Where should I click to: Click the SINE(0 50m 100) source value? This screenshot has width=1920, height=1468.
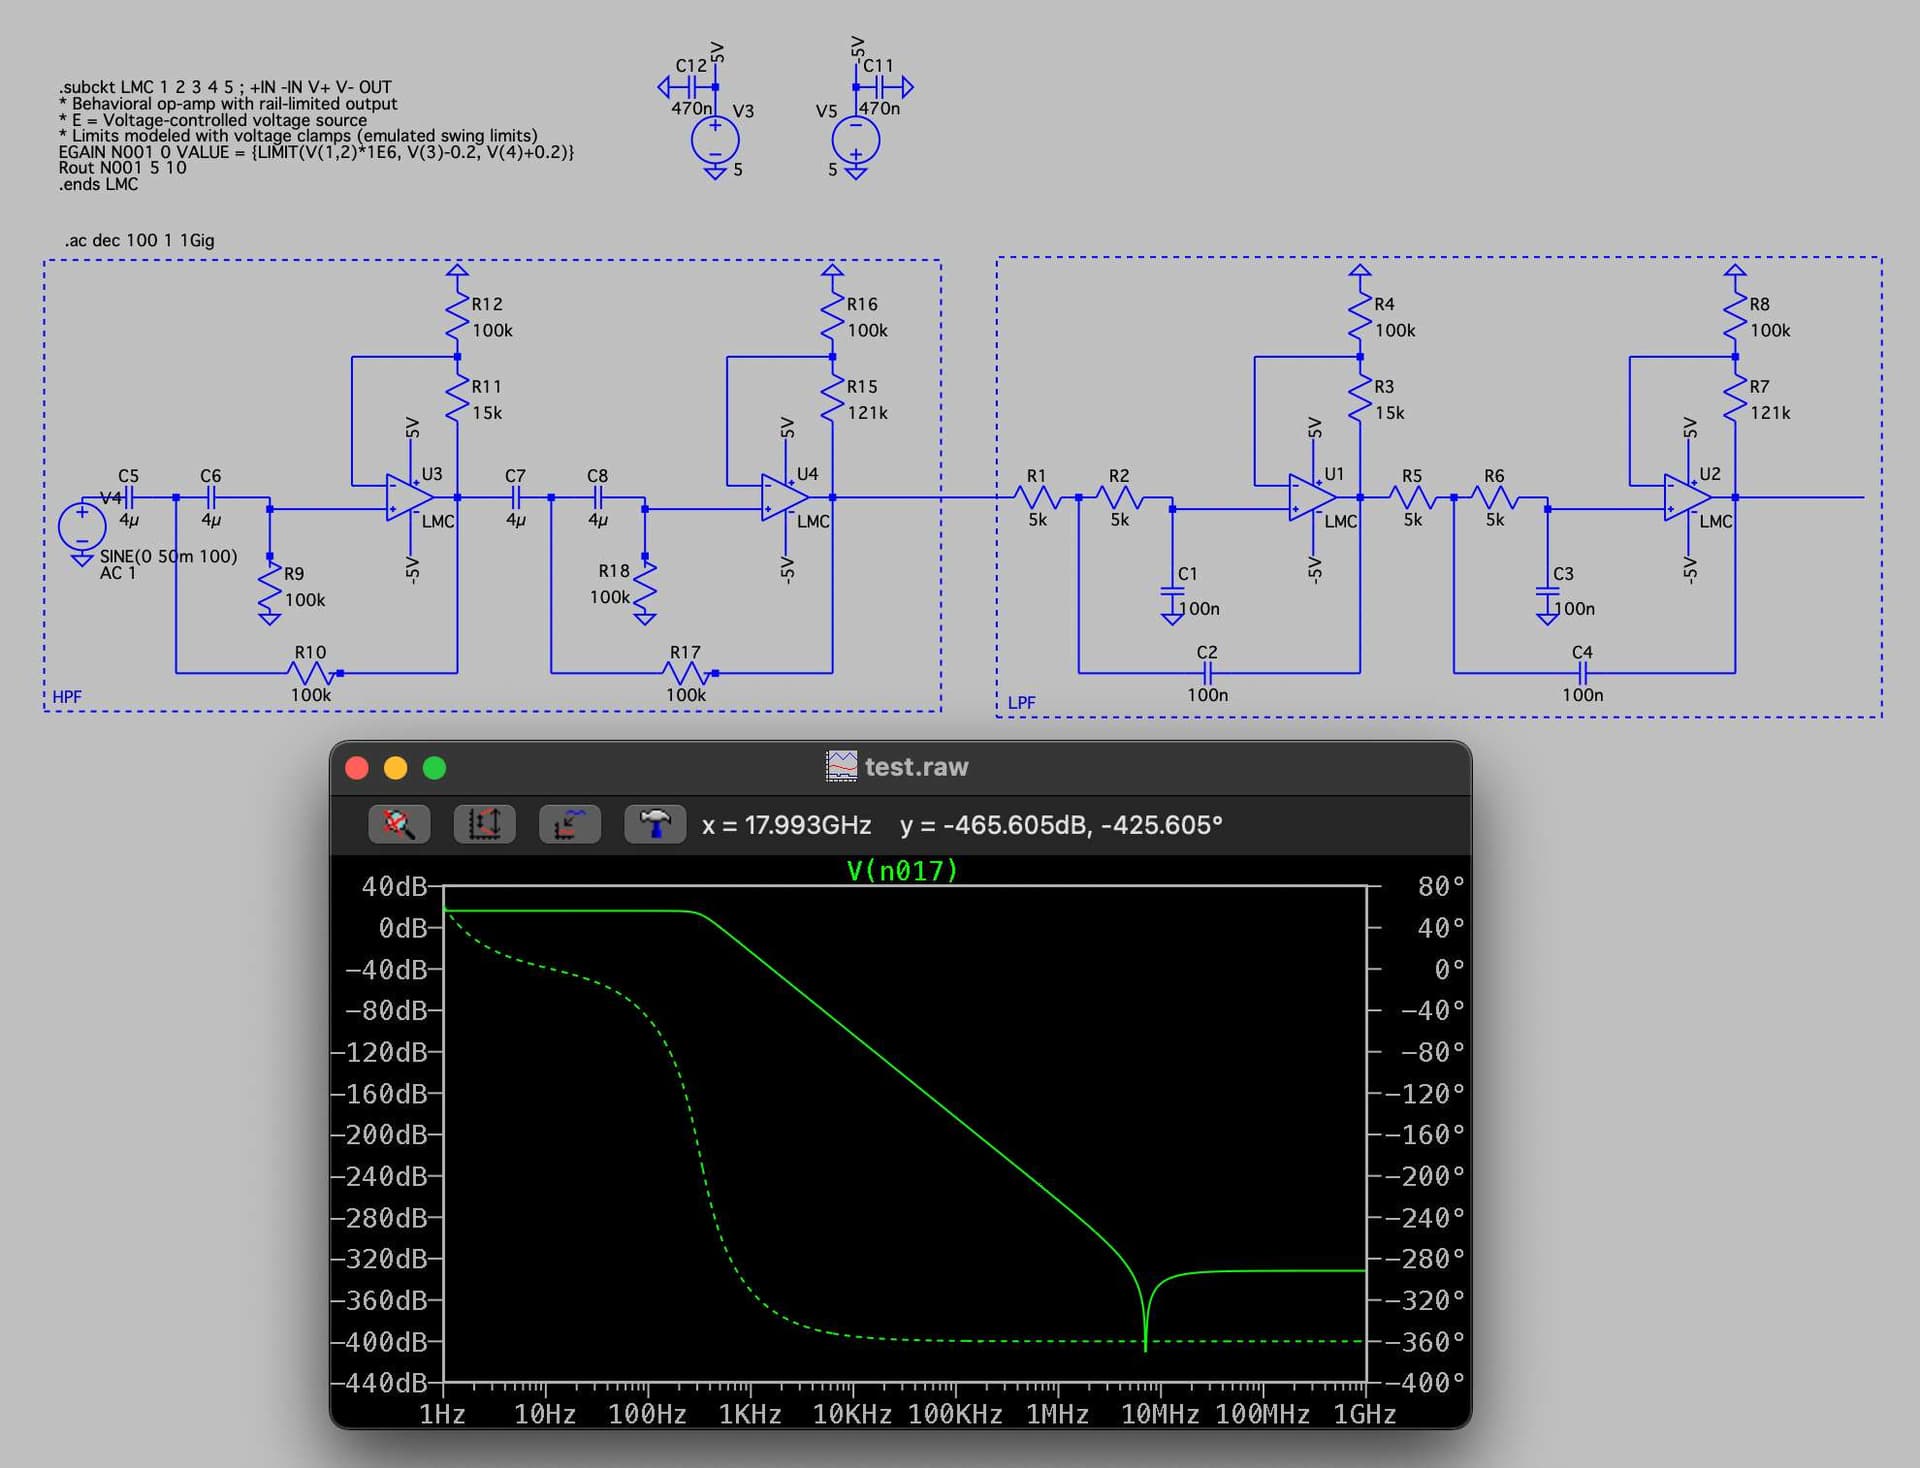coord(169,556)
